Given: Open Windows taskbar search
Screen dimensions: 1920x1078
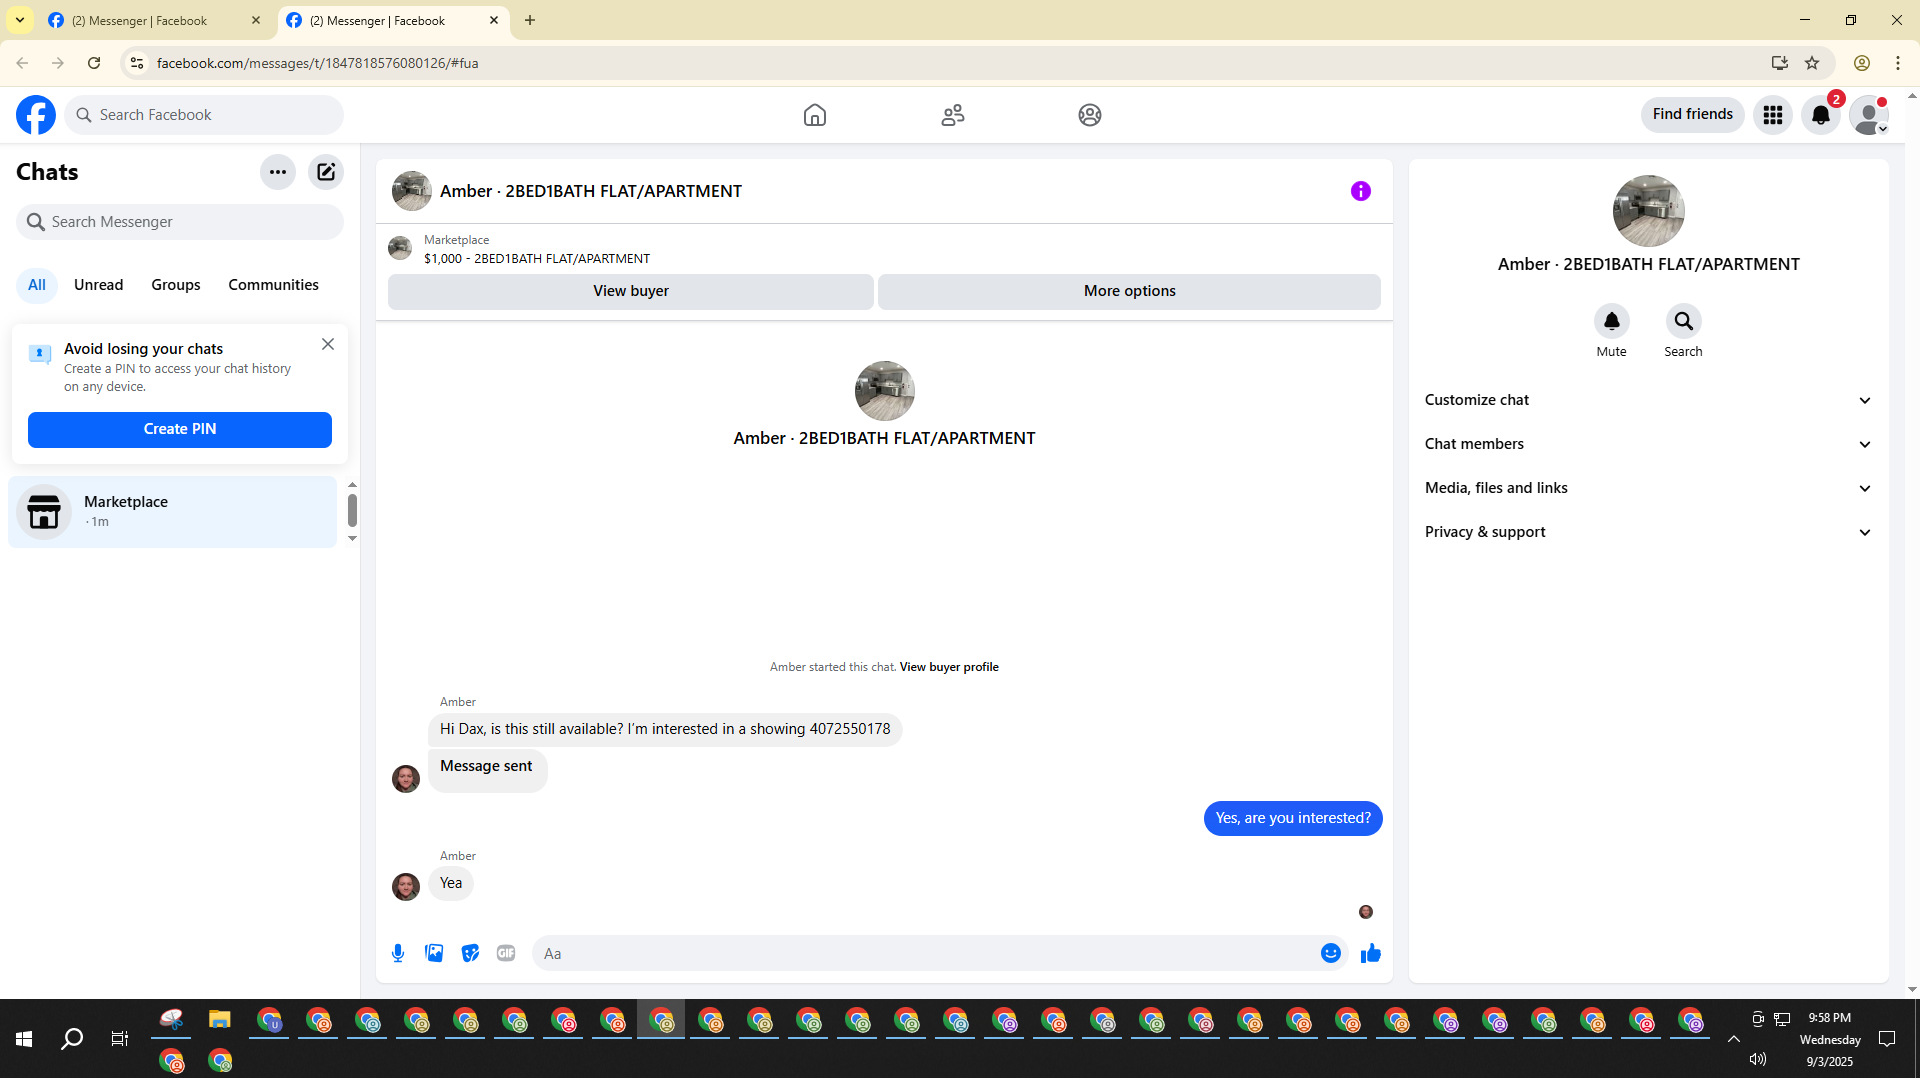Looking at the screenshot, I should [72, 1039].
